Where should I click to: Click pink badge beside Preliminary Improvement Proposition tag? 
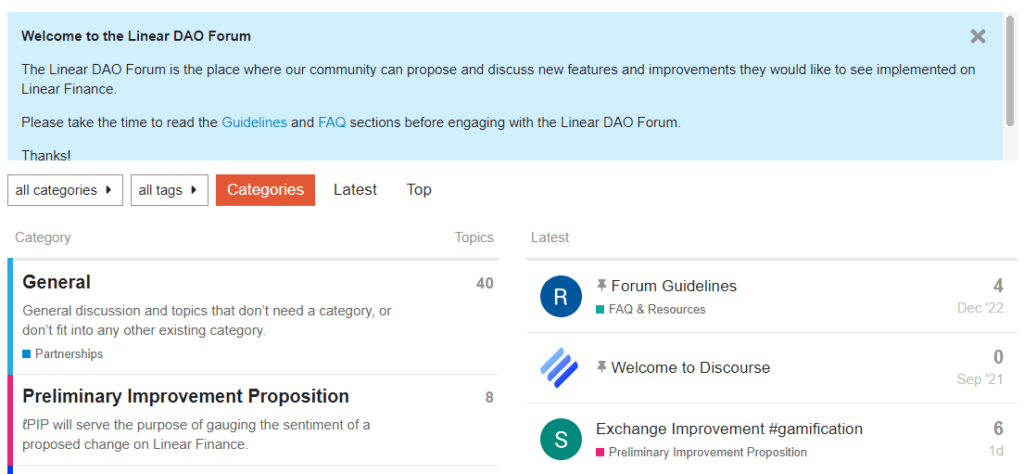[600, 452]
